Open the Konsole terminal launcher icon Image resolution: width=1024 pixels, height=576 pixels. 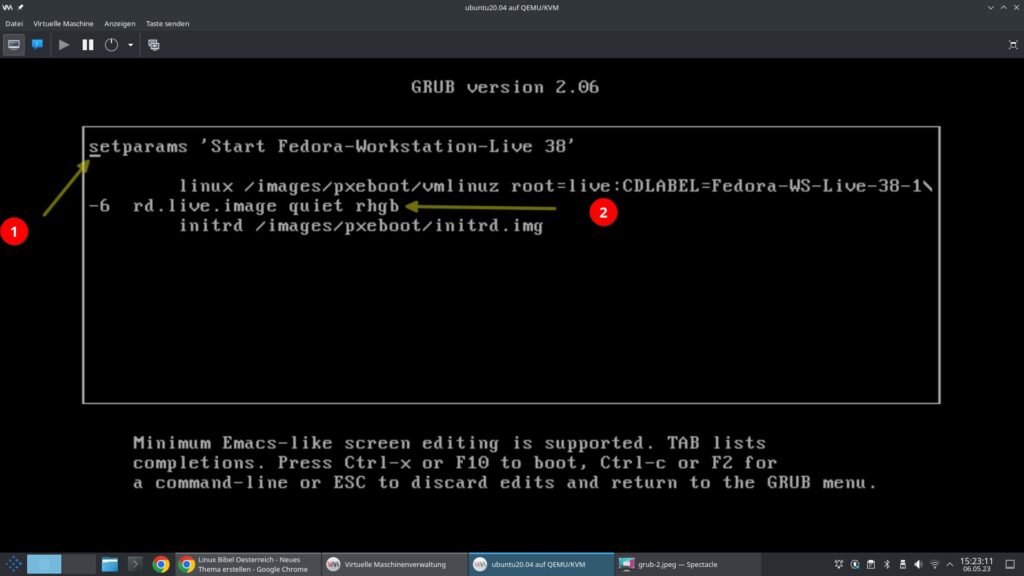[135, 564]
